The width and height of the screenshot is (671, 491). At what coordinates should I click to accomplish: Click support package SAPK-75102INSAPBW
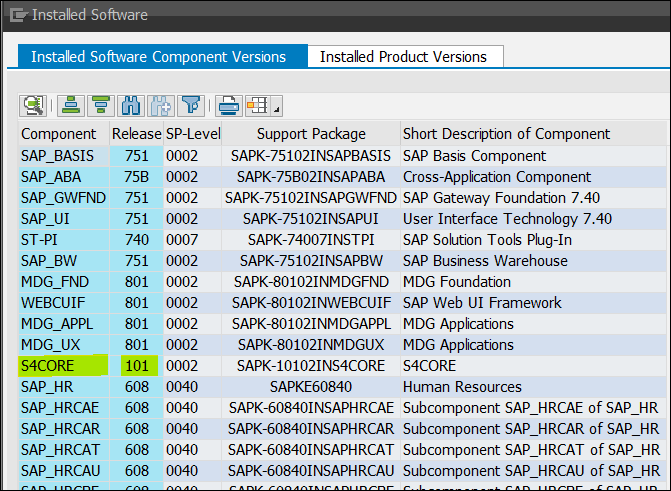click(x=311, y=261)
